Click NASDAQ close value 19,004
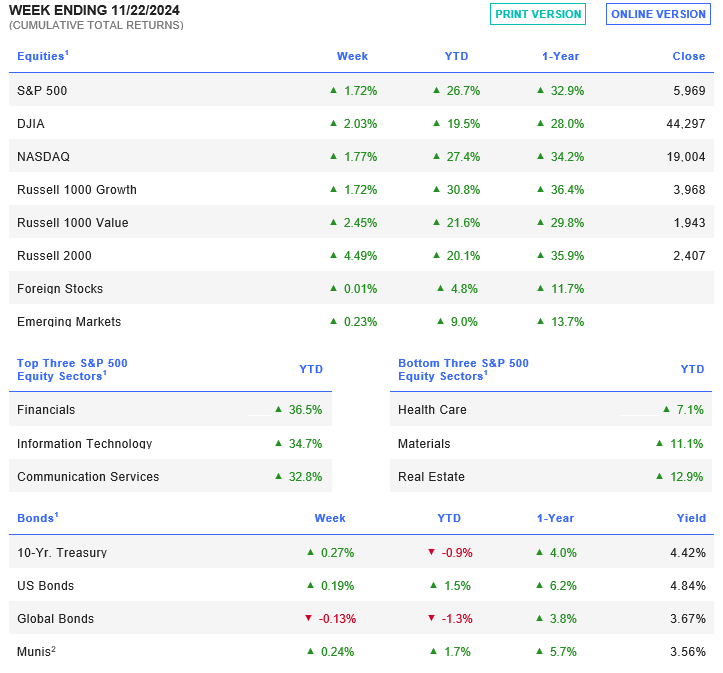The width and height of the screenshot is (723, 673). pyautogui.click(x=686, y=157)
